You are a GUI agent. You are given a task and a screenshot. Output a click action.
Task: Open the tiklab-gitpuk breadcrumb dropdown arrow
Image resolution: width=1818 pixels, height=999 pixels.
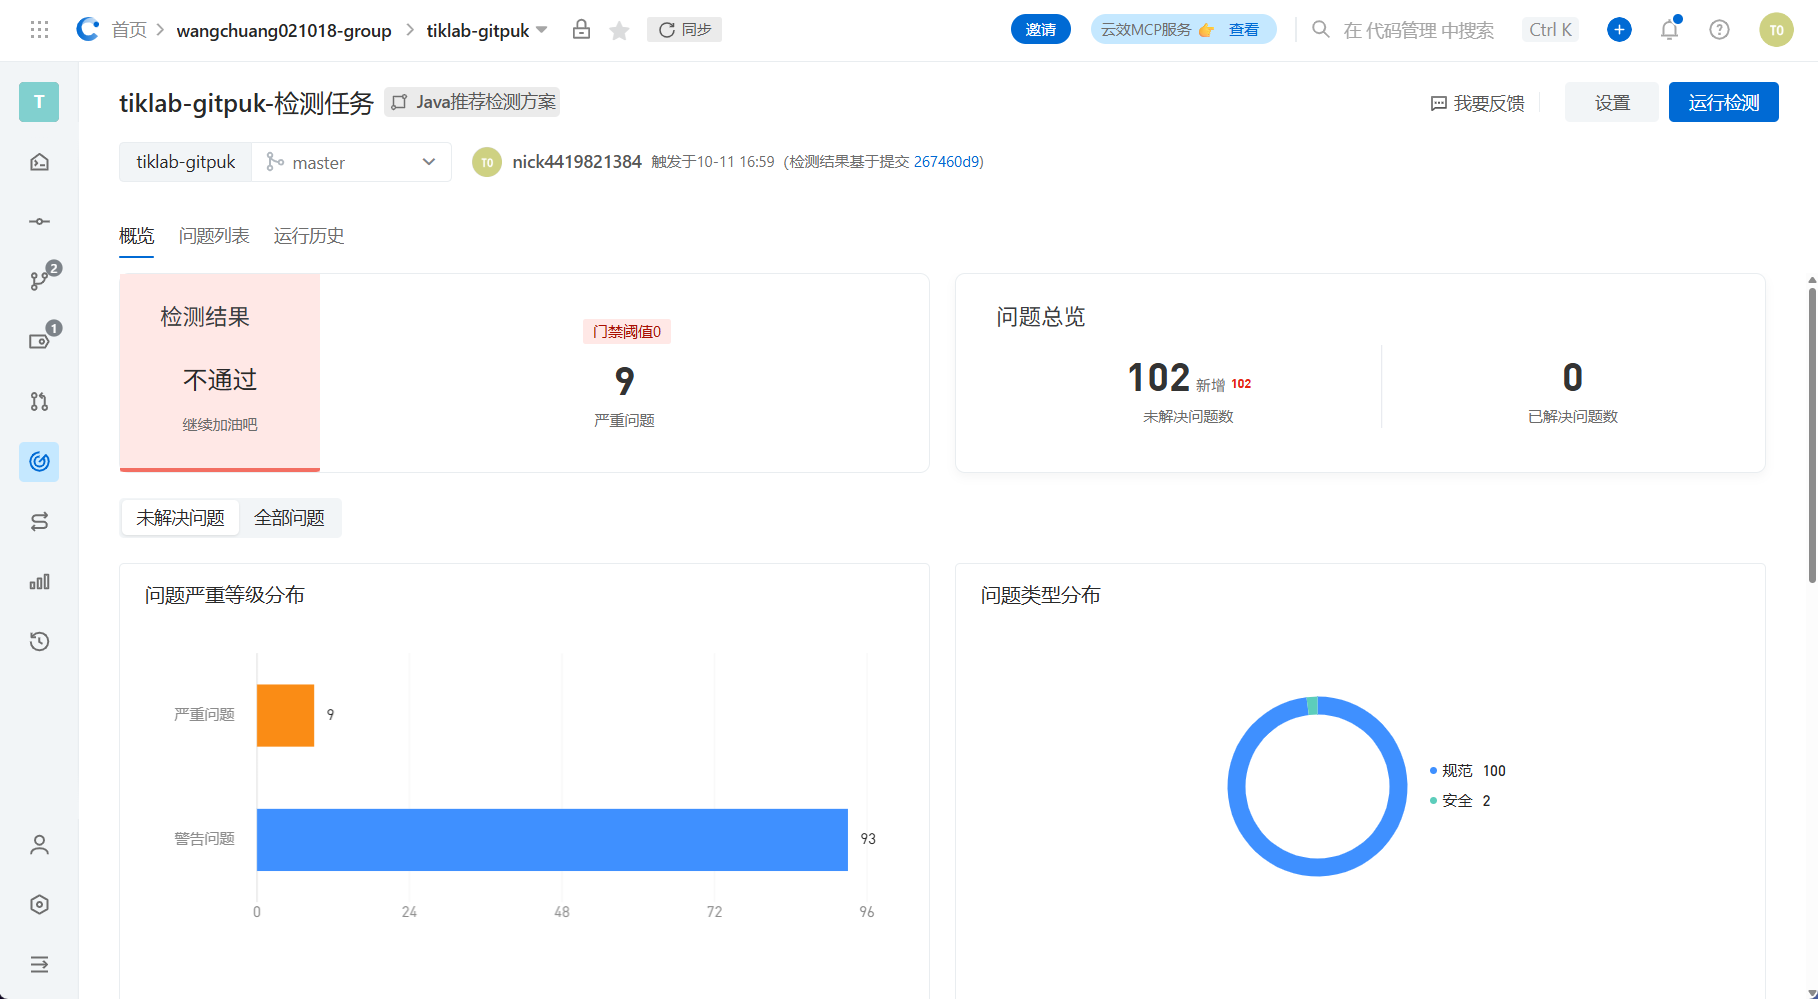(541, 29)
